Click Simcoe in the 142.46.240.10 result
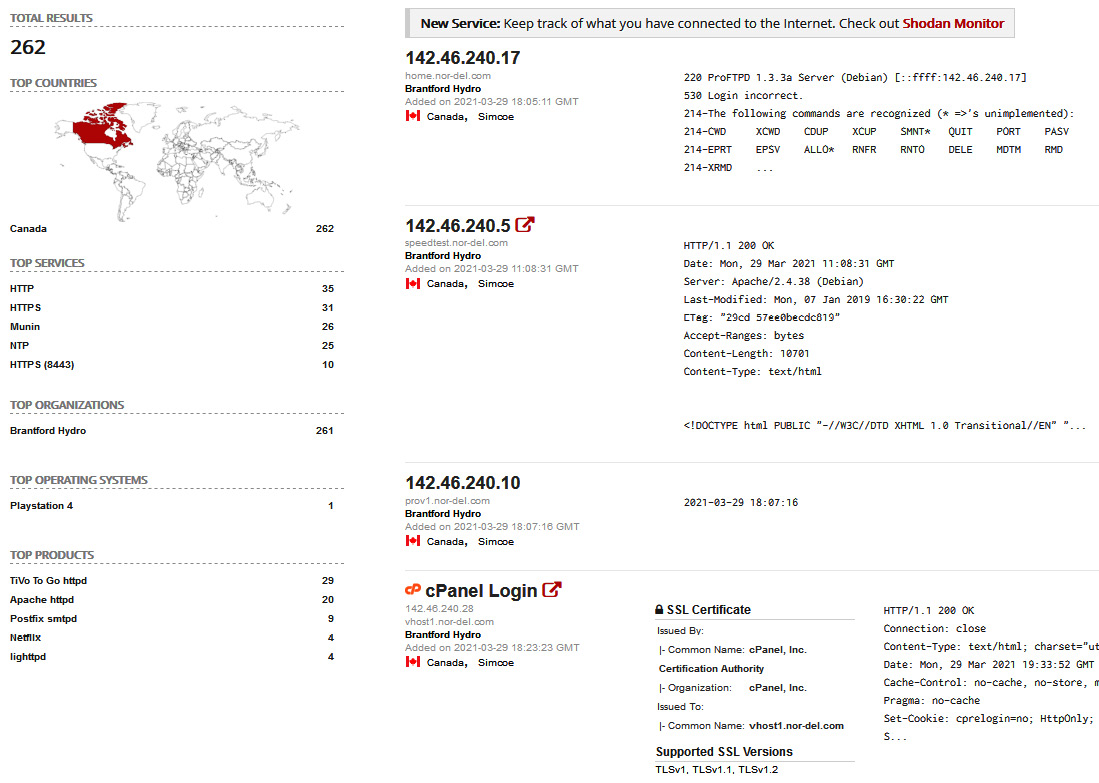The height and width of the screenshot is (783, 1099). [x=496, y=541]
